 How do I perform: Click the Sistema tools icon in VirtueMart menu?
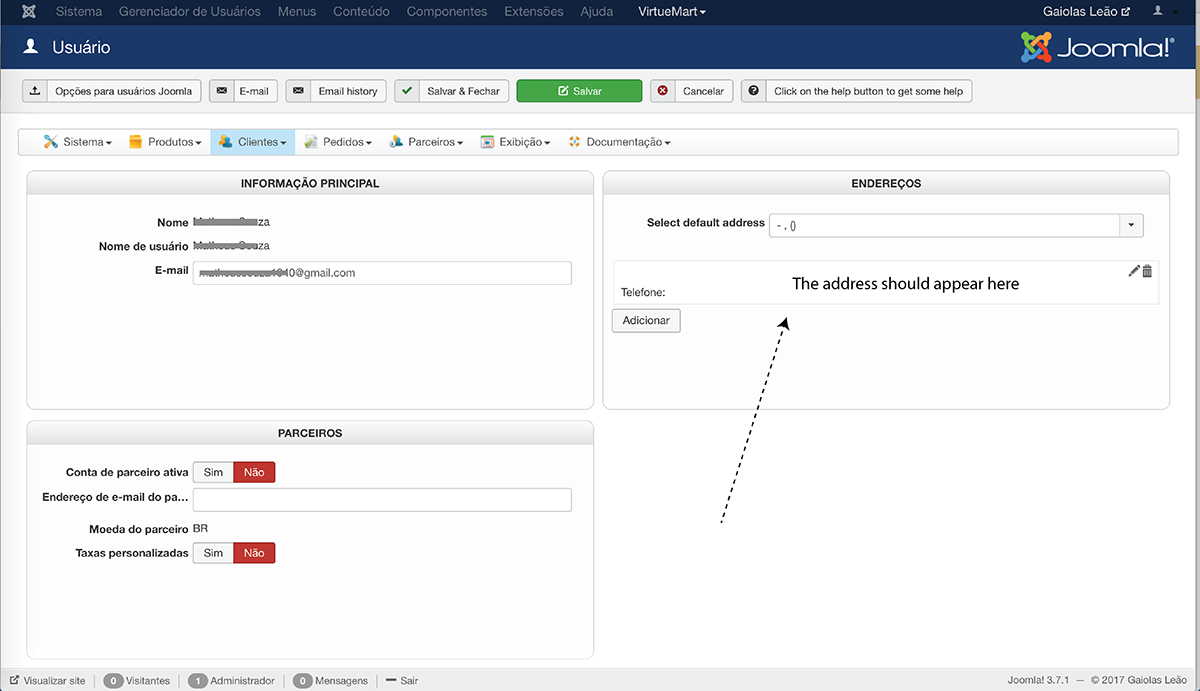pyautogui.click(x=50, y=142)
